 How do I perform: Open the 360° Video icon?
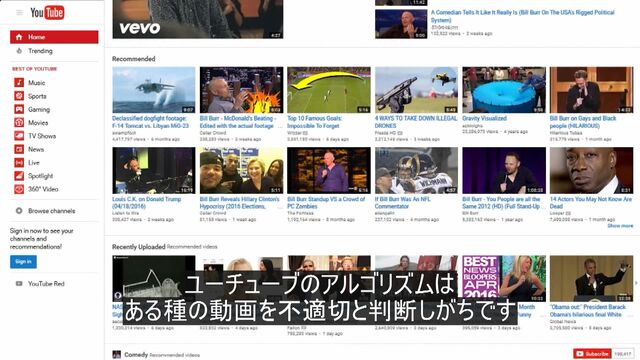coord(19,189)
